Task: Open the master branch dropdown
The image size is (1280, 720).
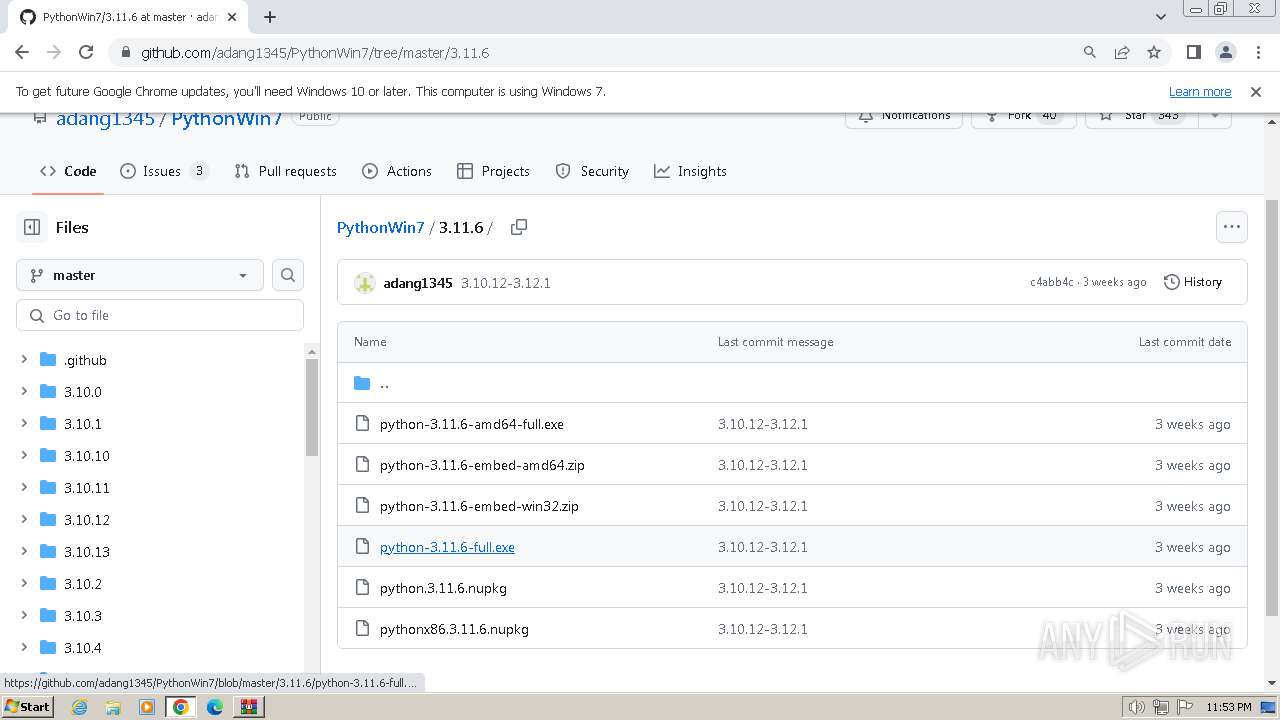Action: (x=140, y=275)
